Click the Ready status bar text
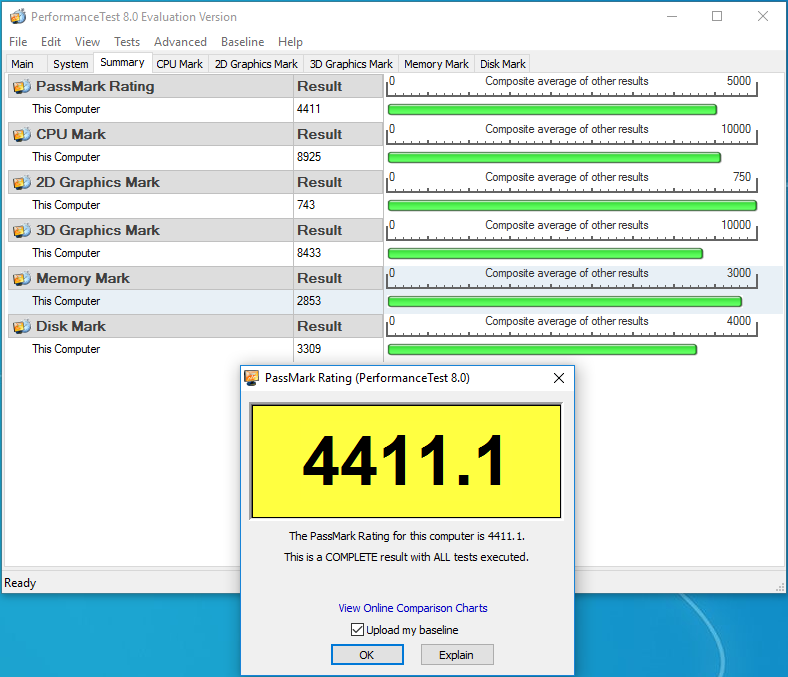This screenshot has width=788, height=677. 20,583
